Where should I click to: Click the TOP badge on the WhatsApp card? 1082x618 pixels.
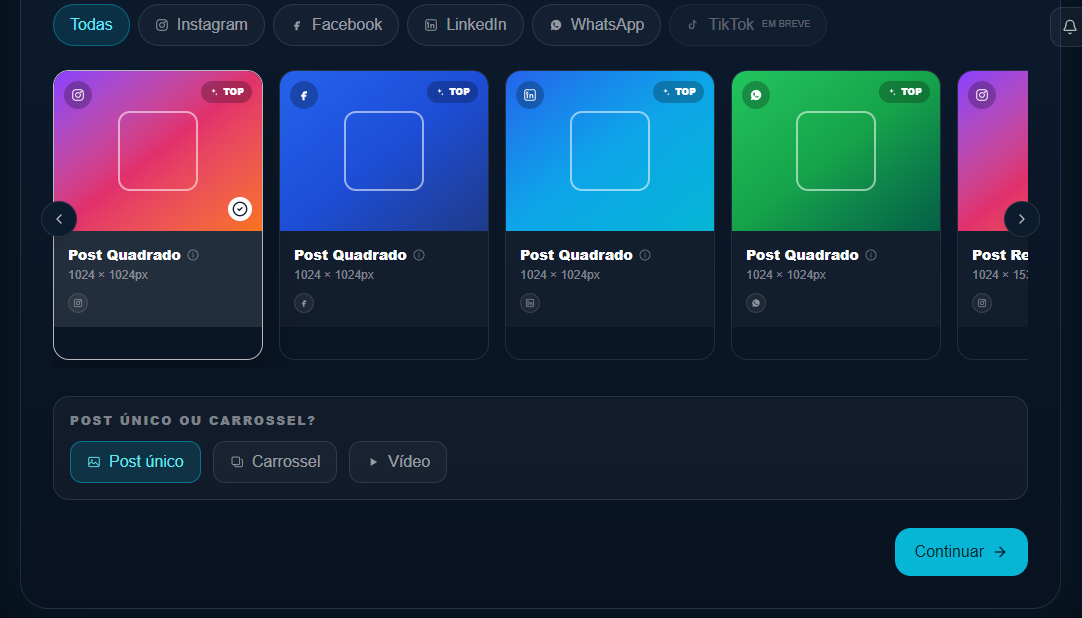[904, 92]
